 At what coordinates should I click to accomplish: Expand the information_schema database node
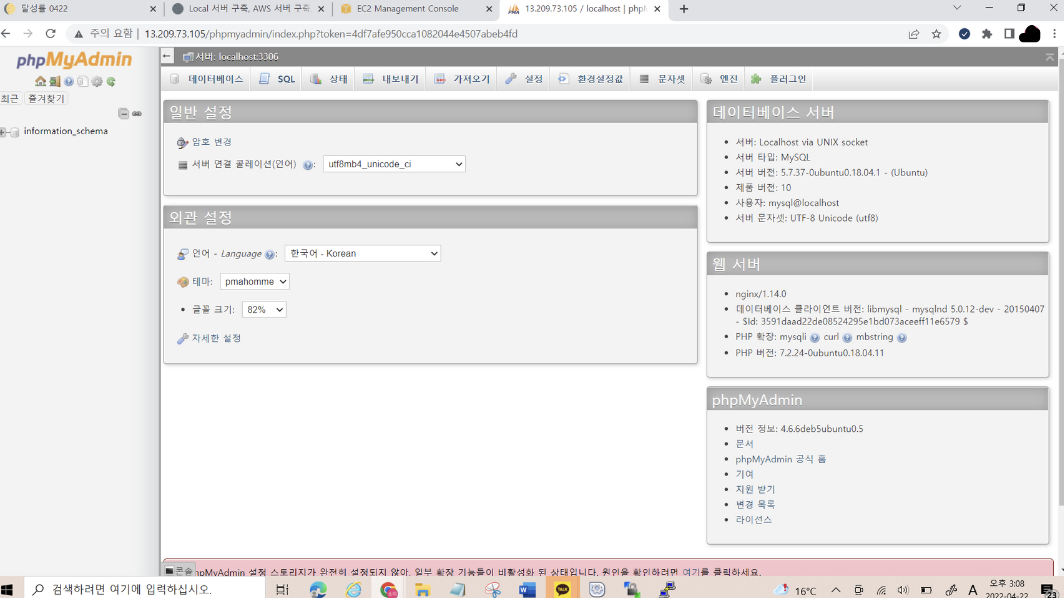pos(4,132)
